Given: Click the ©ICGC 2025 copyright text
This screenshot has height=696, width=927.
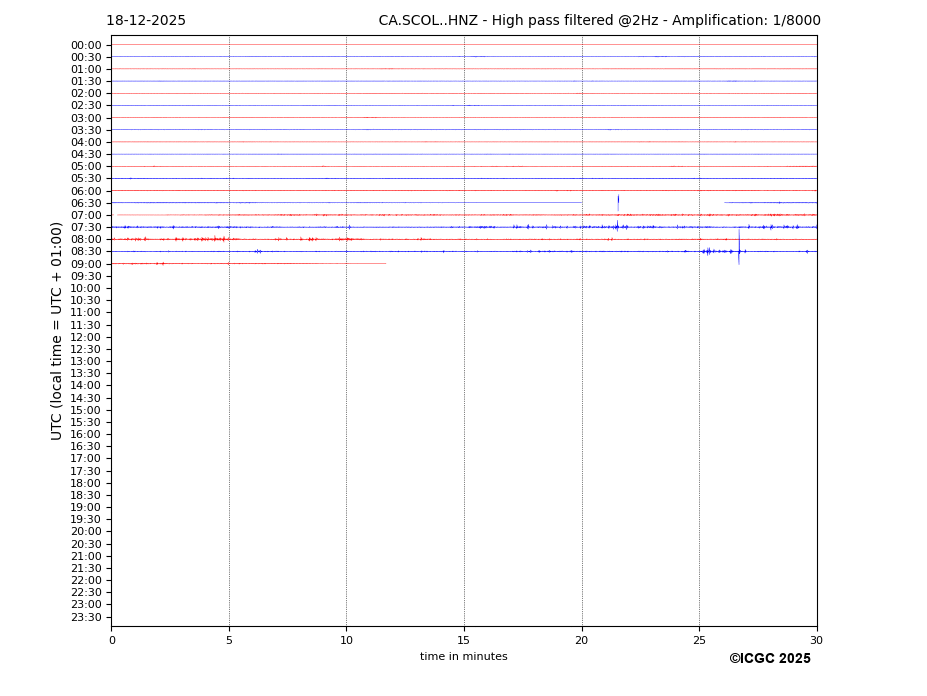Looking at the screenshot, I should (769, 659).
